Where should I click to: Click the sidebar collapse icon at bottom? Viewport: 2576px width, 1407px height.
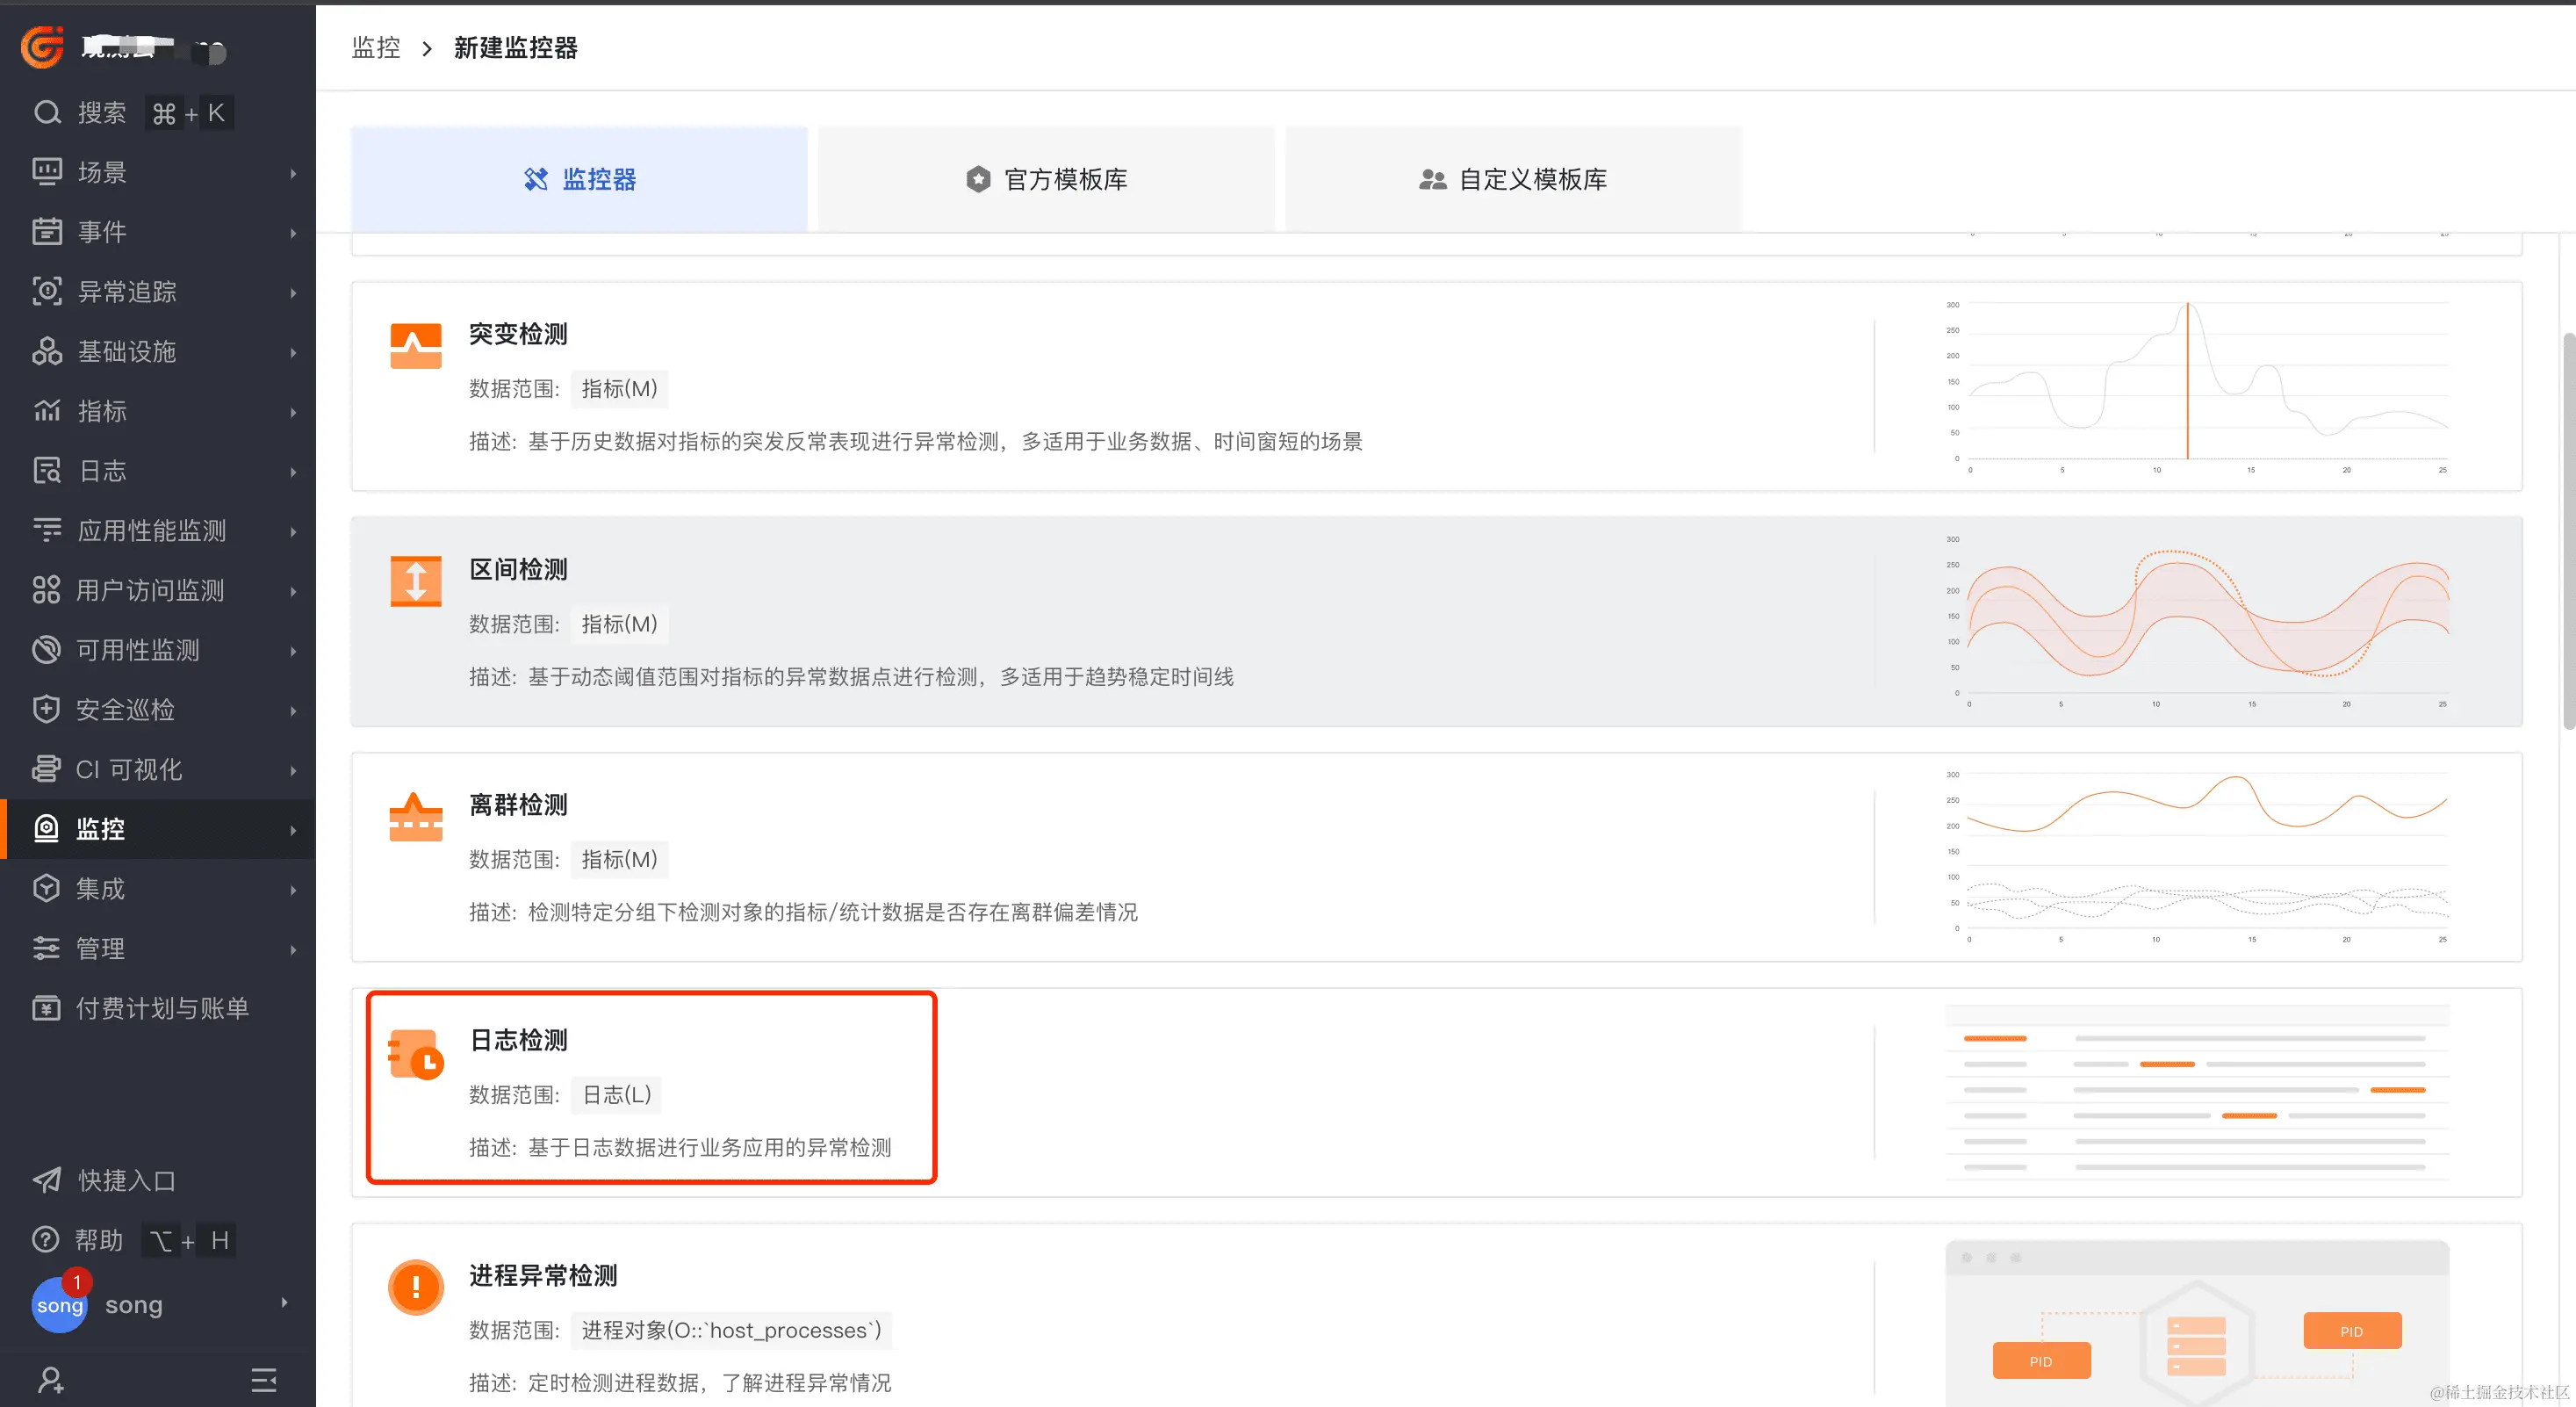(263, 1380)
